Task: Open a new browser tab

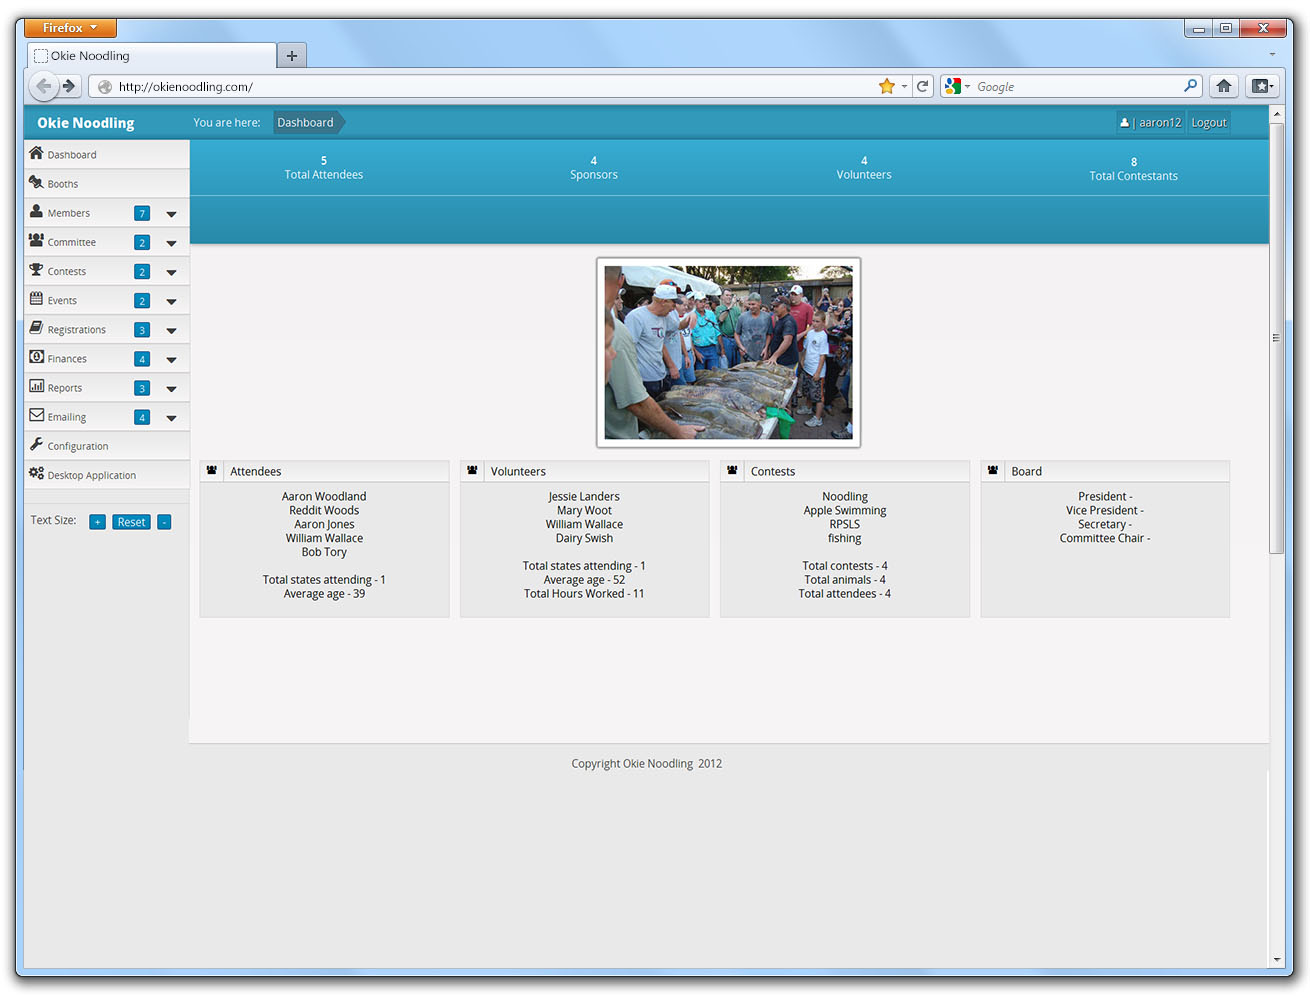Action: 292,56
